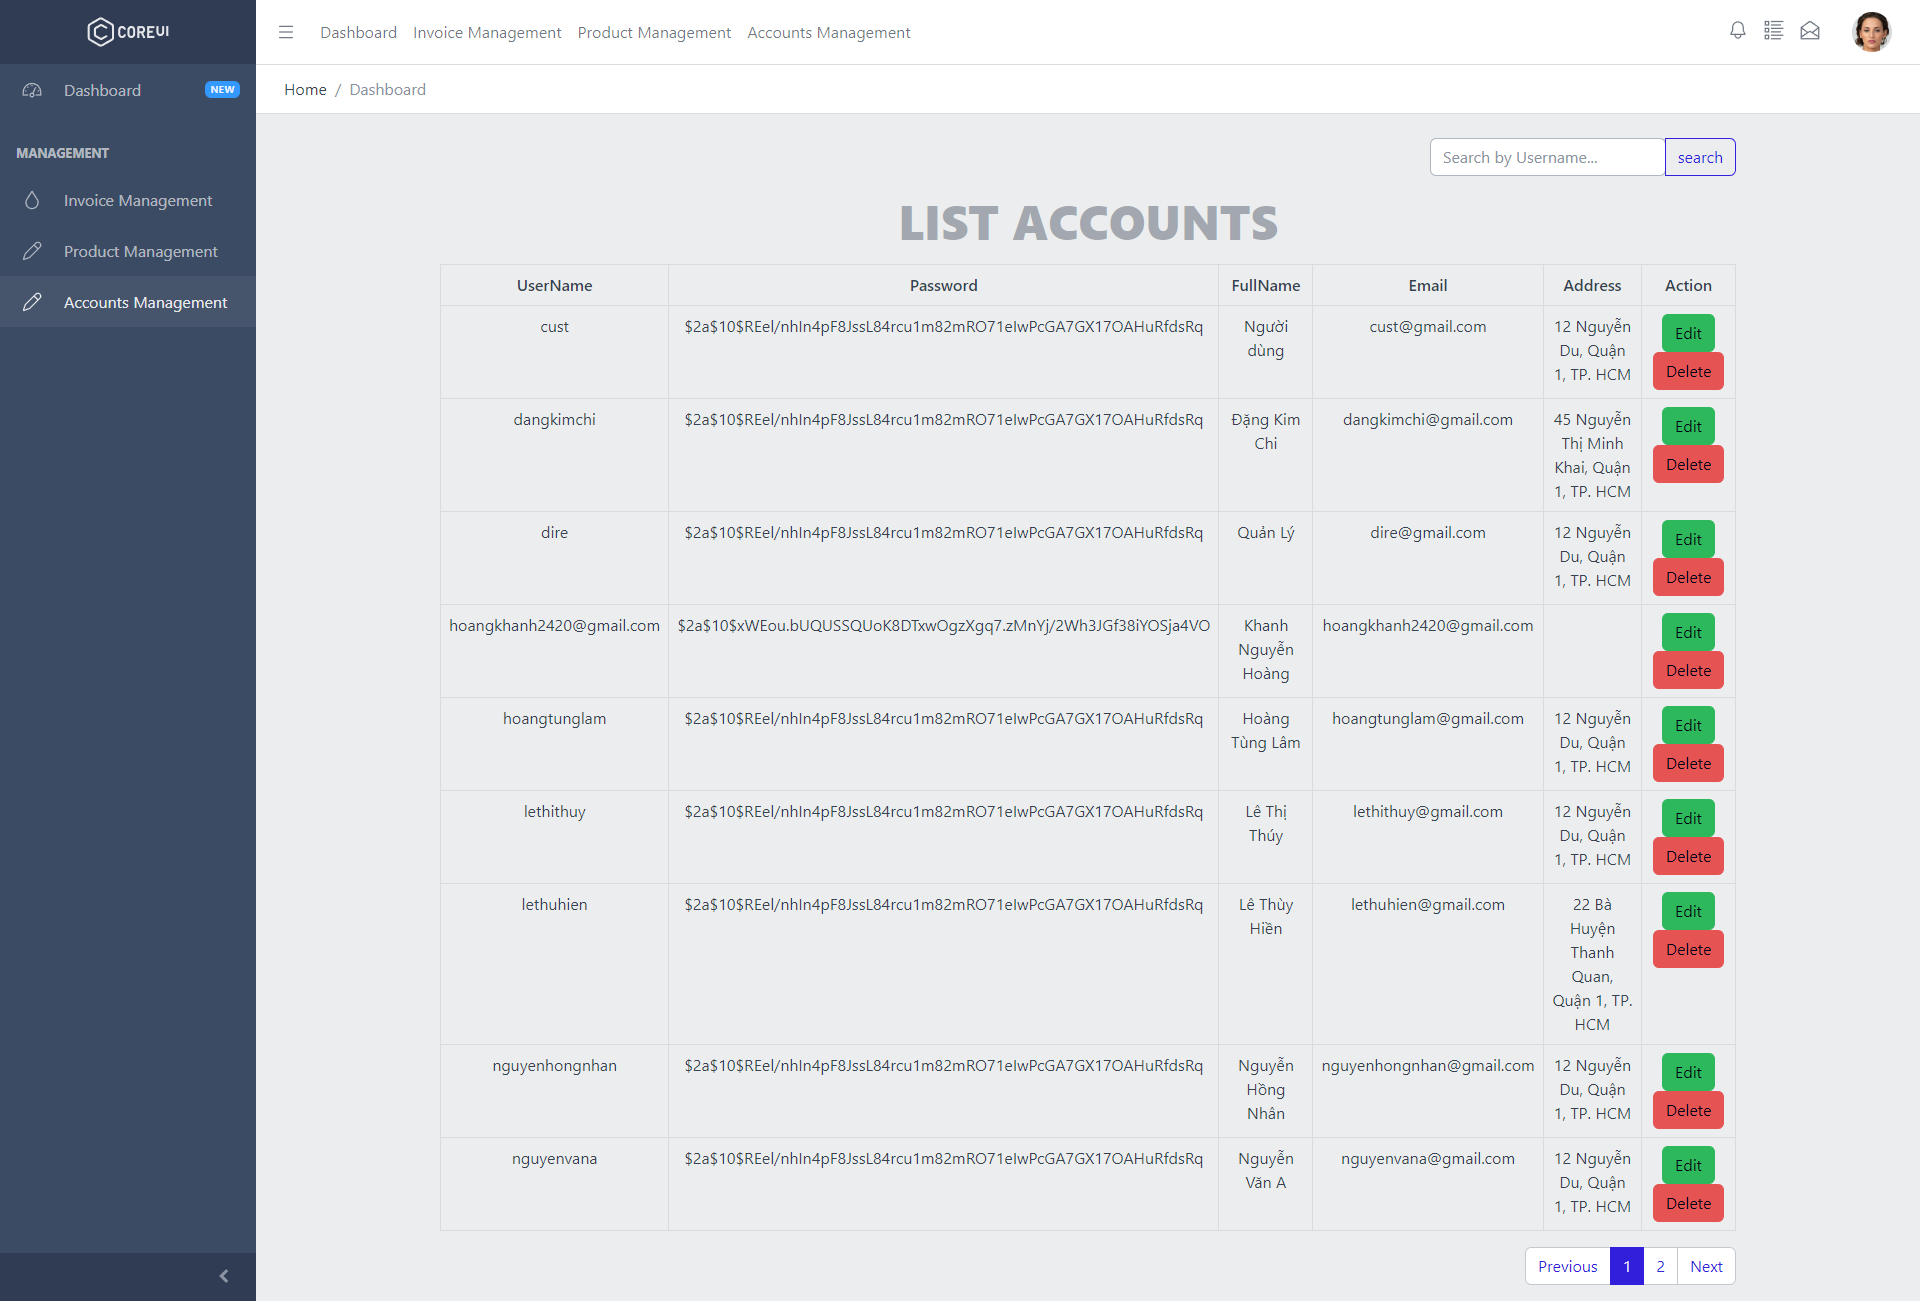Screen dimensions: 1920x1301
Task: Click the Dashboard speedometer icon in sidebar
Action: point(32,90)
